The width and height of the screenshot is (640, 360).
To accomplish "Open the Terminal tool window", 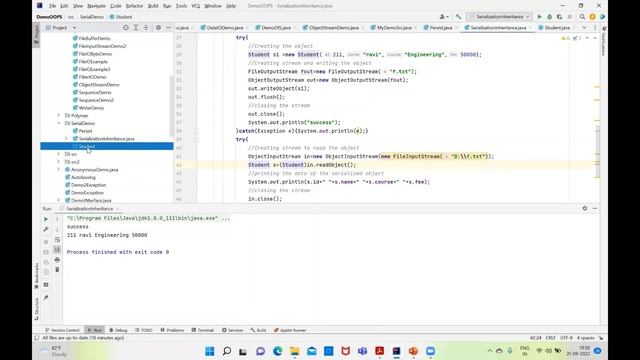I will [x=203, y=330].
